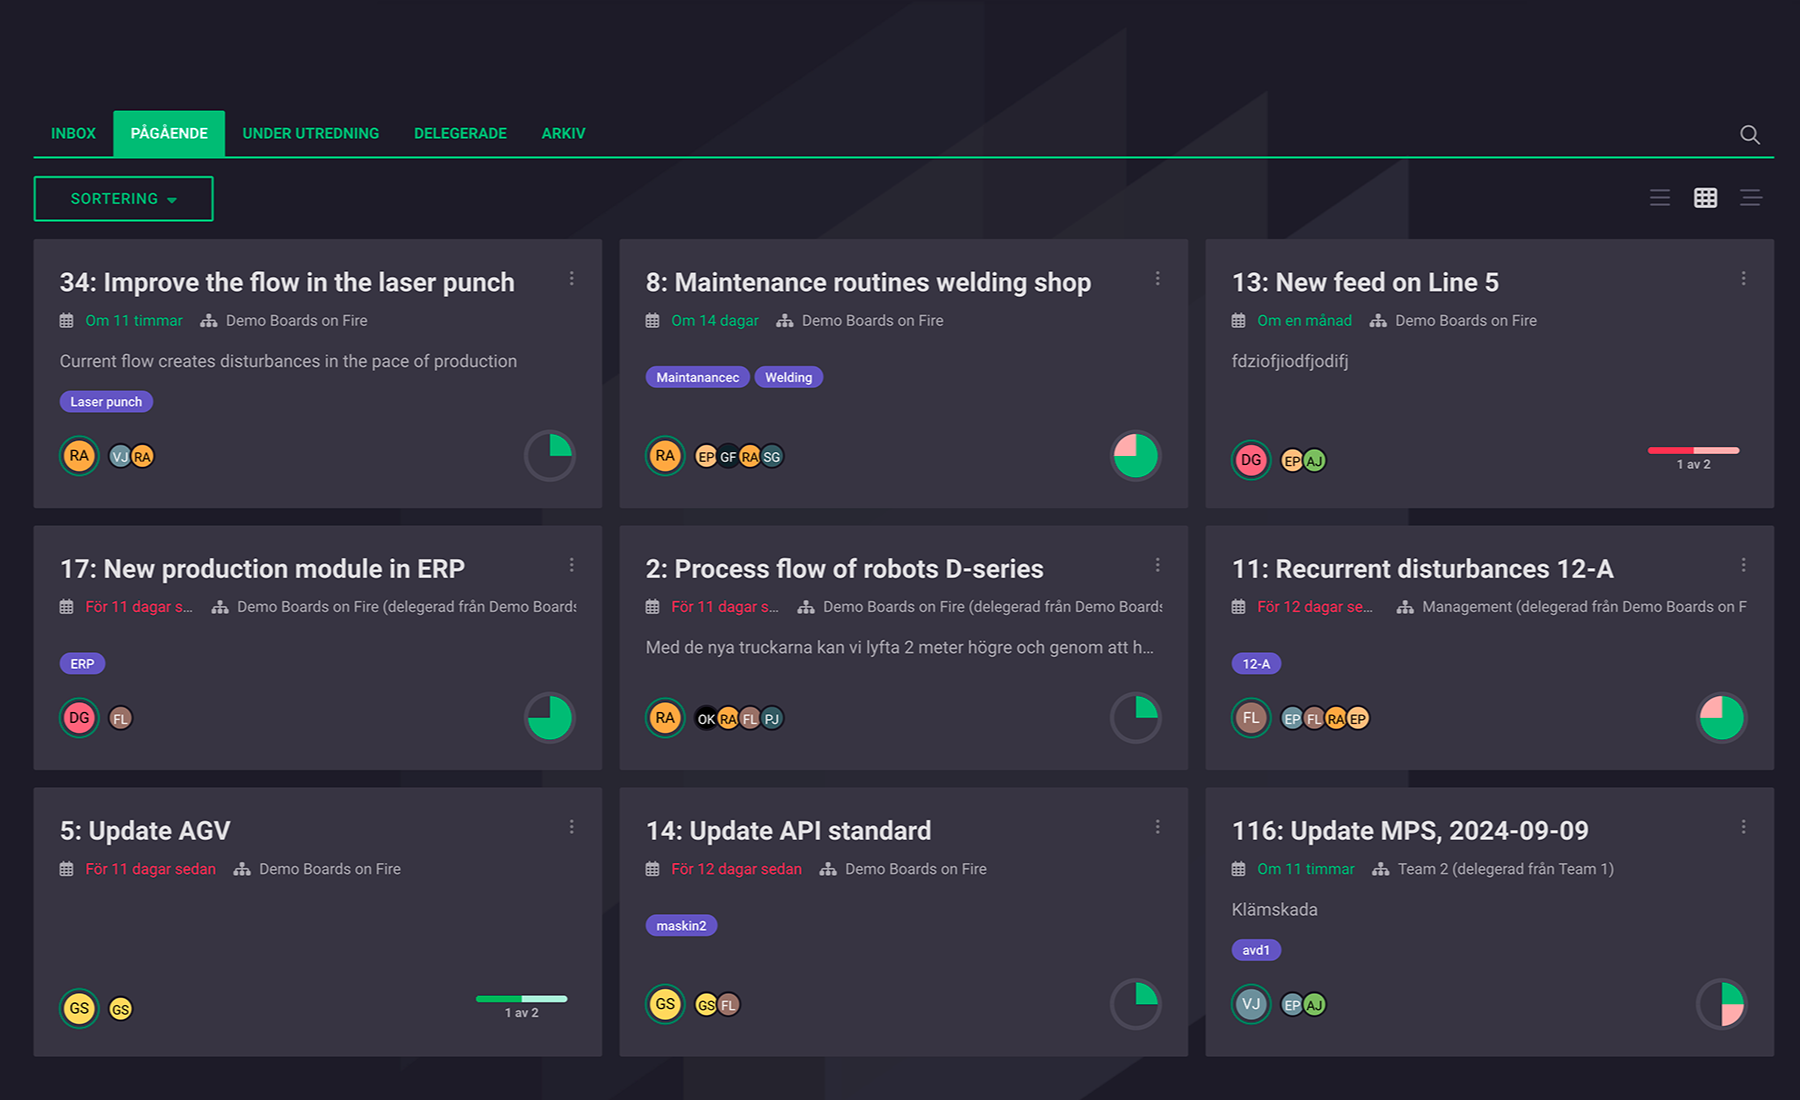Select the grid view icon
Image resolution: width=1800 pixels, height=1100 pixels.
click(x=1705, y=198)
